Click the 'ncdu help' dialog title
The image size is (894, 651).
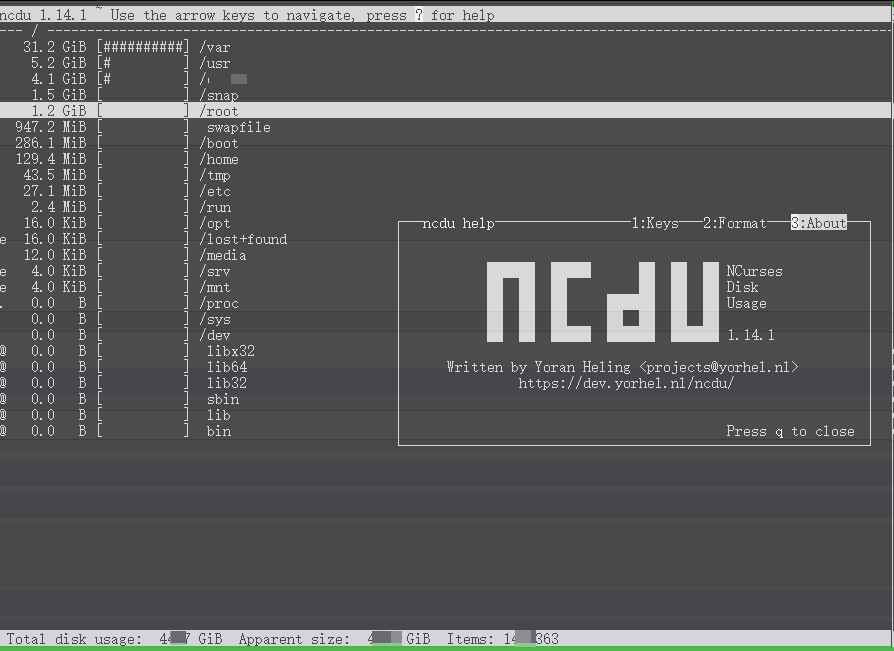[458, 223]
